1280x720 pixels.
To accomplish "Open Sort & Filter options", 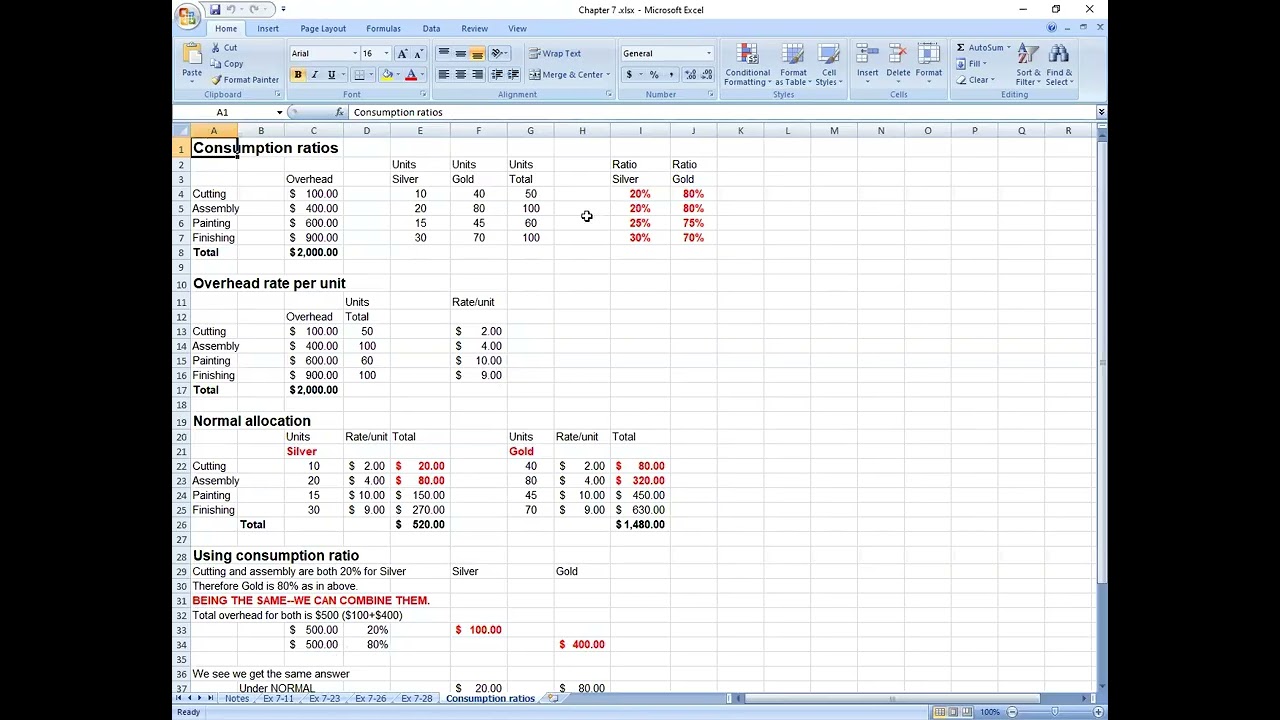I will click(1028, 64).
